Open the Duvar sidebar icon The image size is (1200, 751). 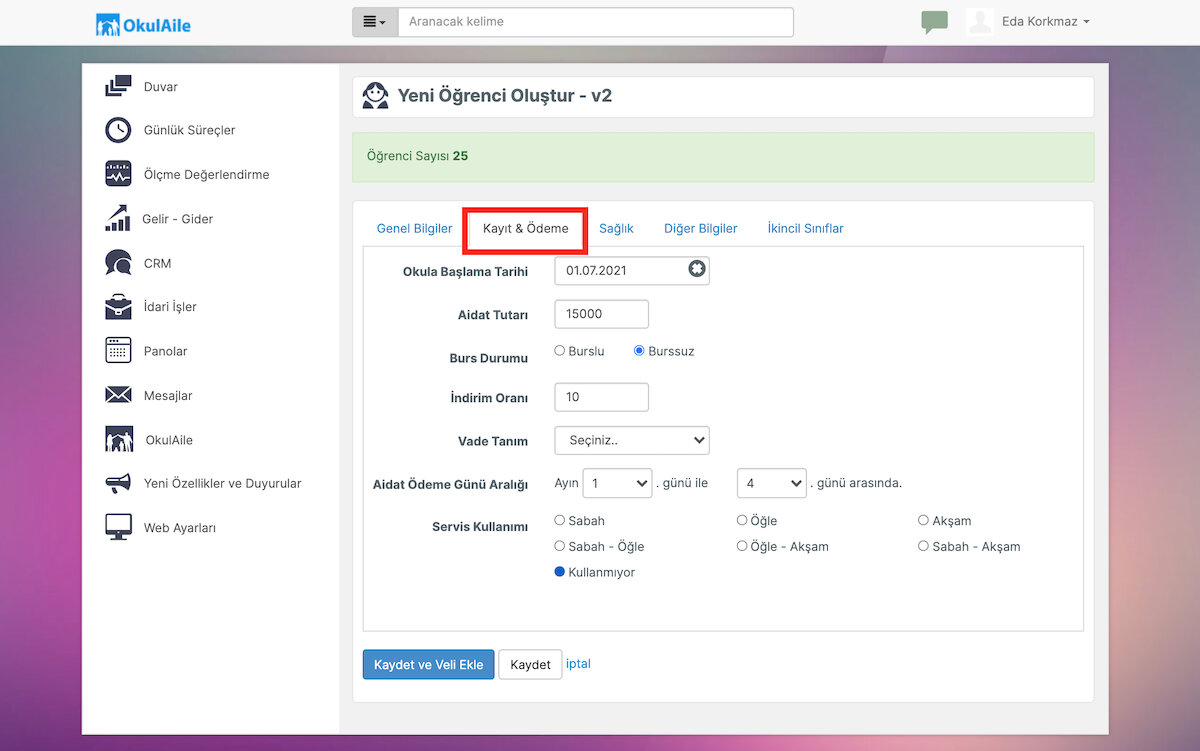118,86
